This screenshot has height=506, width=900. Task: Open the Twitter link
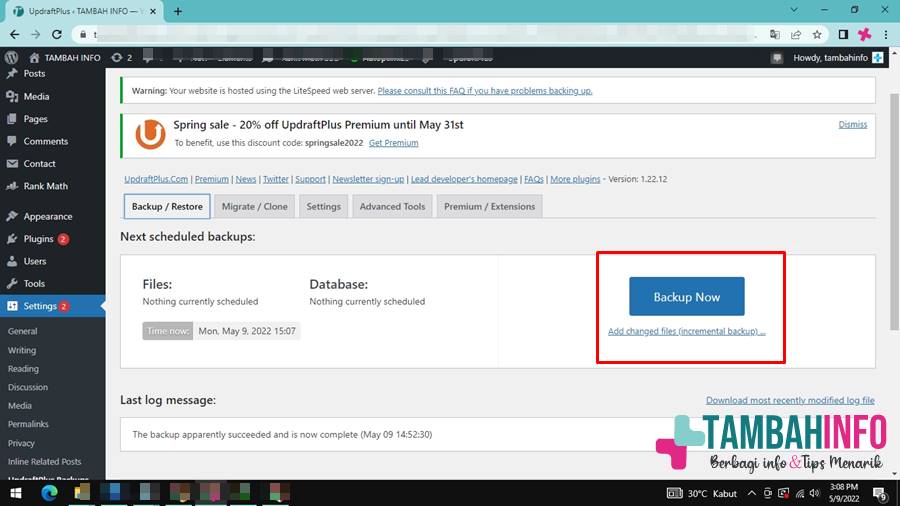pyautogui.click(x=276, y=179)
